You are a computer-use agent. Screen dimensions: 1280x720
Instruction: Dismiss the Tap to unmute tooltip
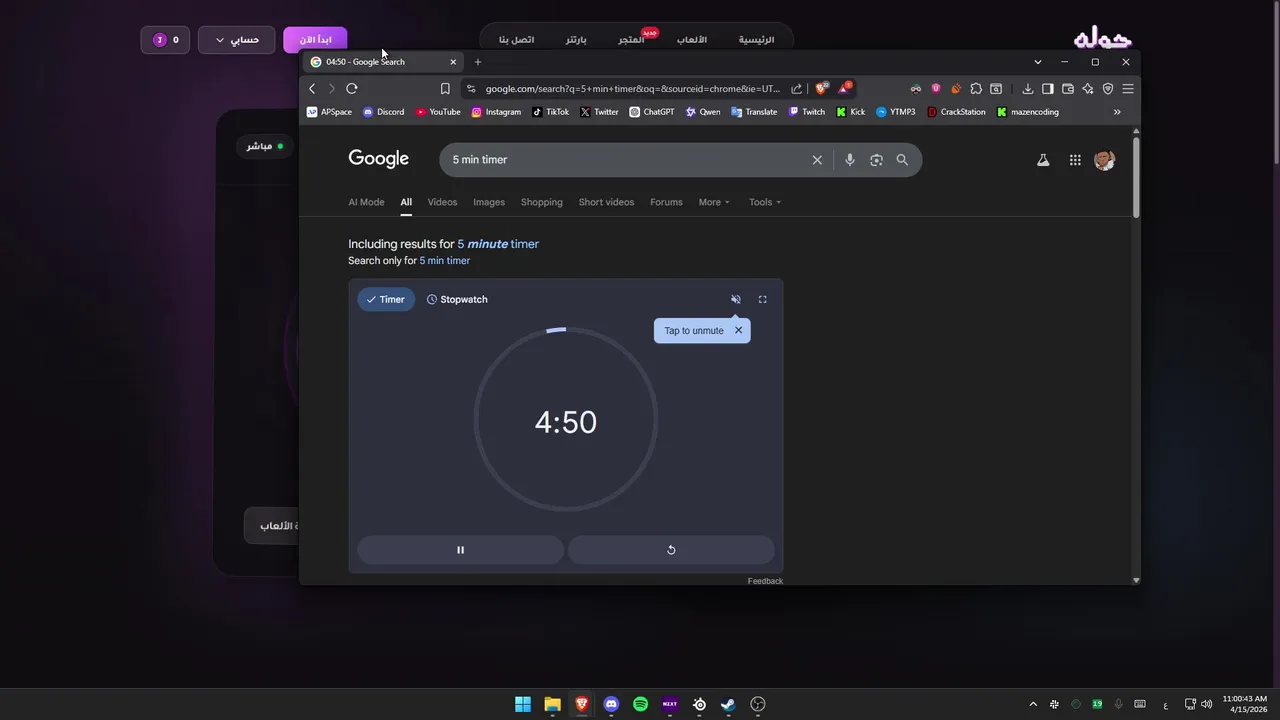739,330
